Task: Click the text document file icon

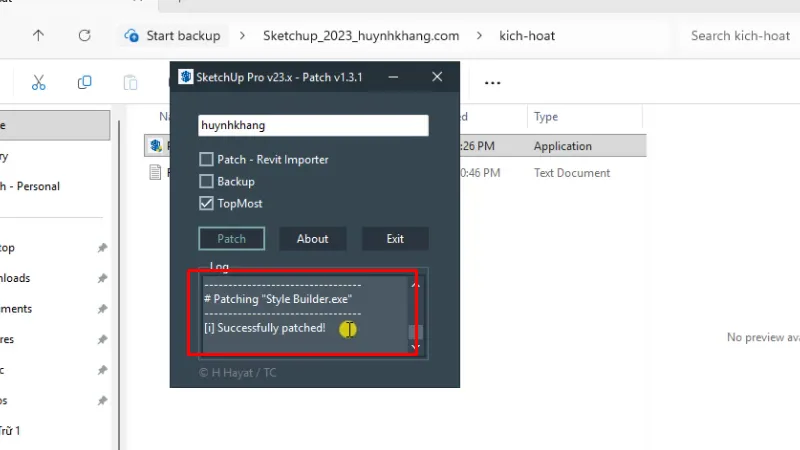Action: 156,172
